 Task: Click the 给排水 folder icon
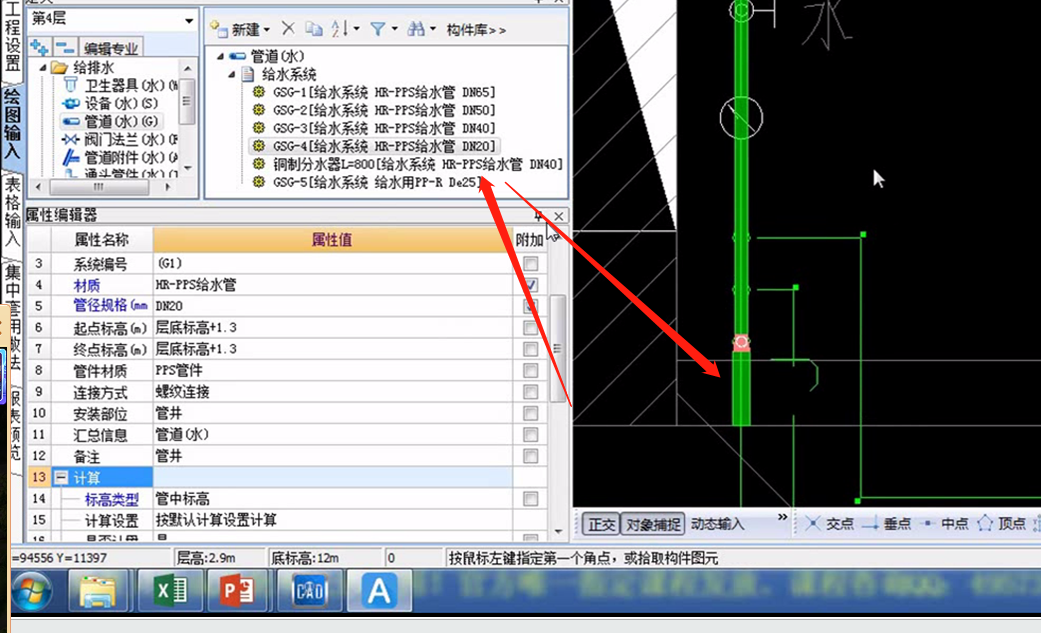[60, 67]
